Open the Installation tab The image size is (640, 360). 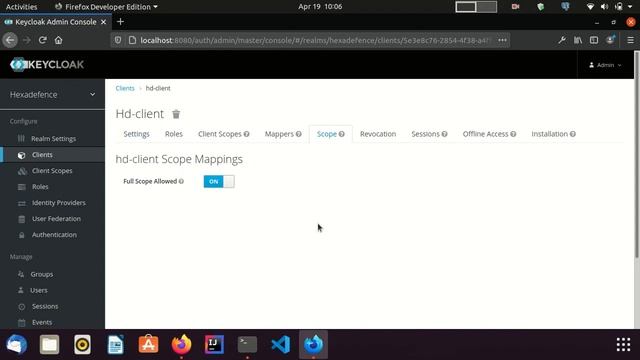point(549,134)
